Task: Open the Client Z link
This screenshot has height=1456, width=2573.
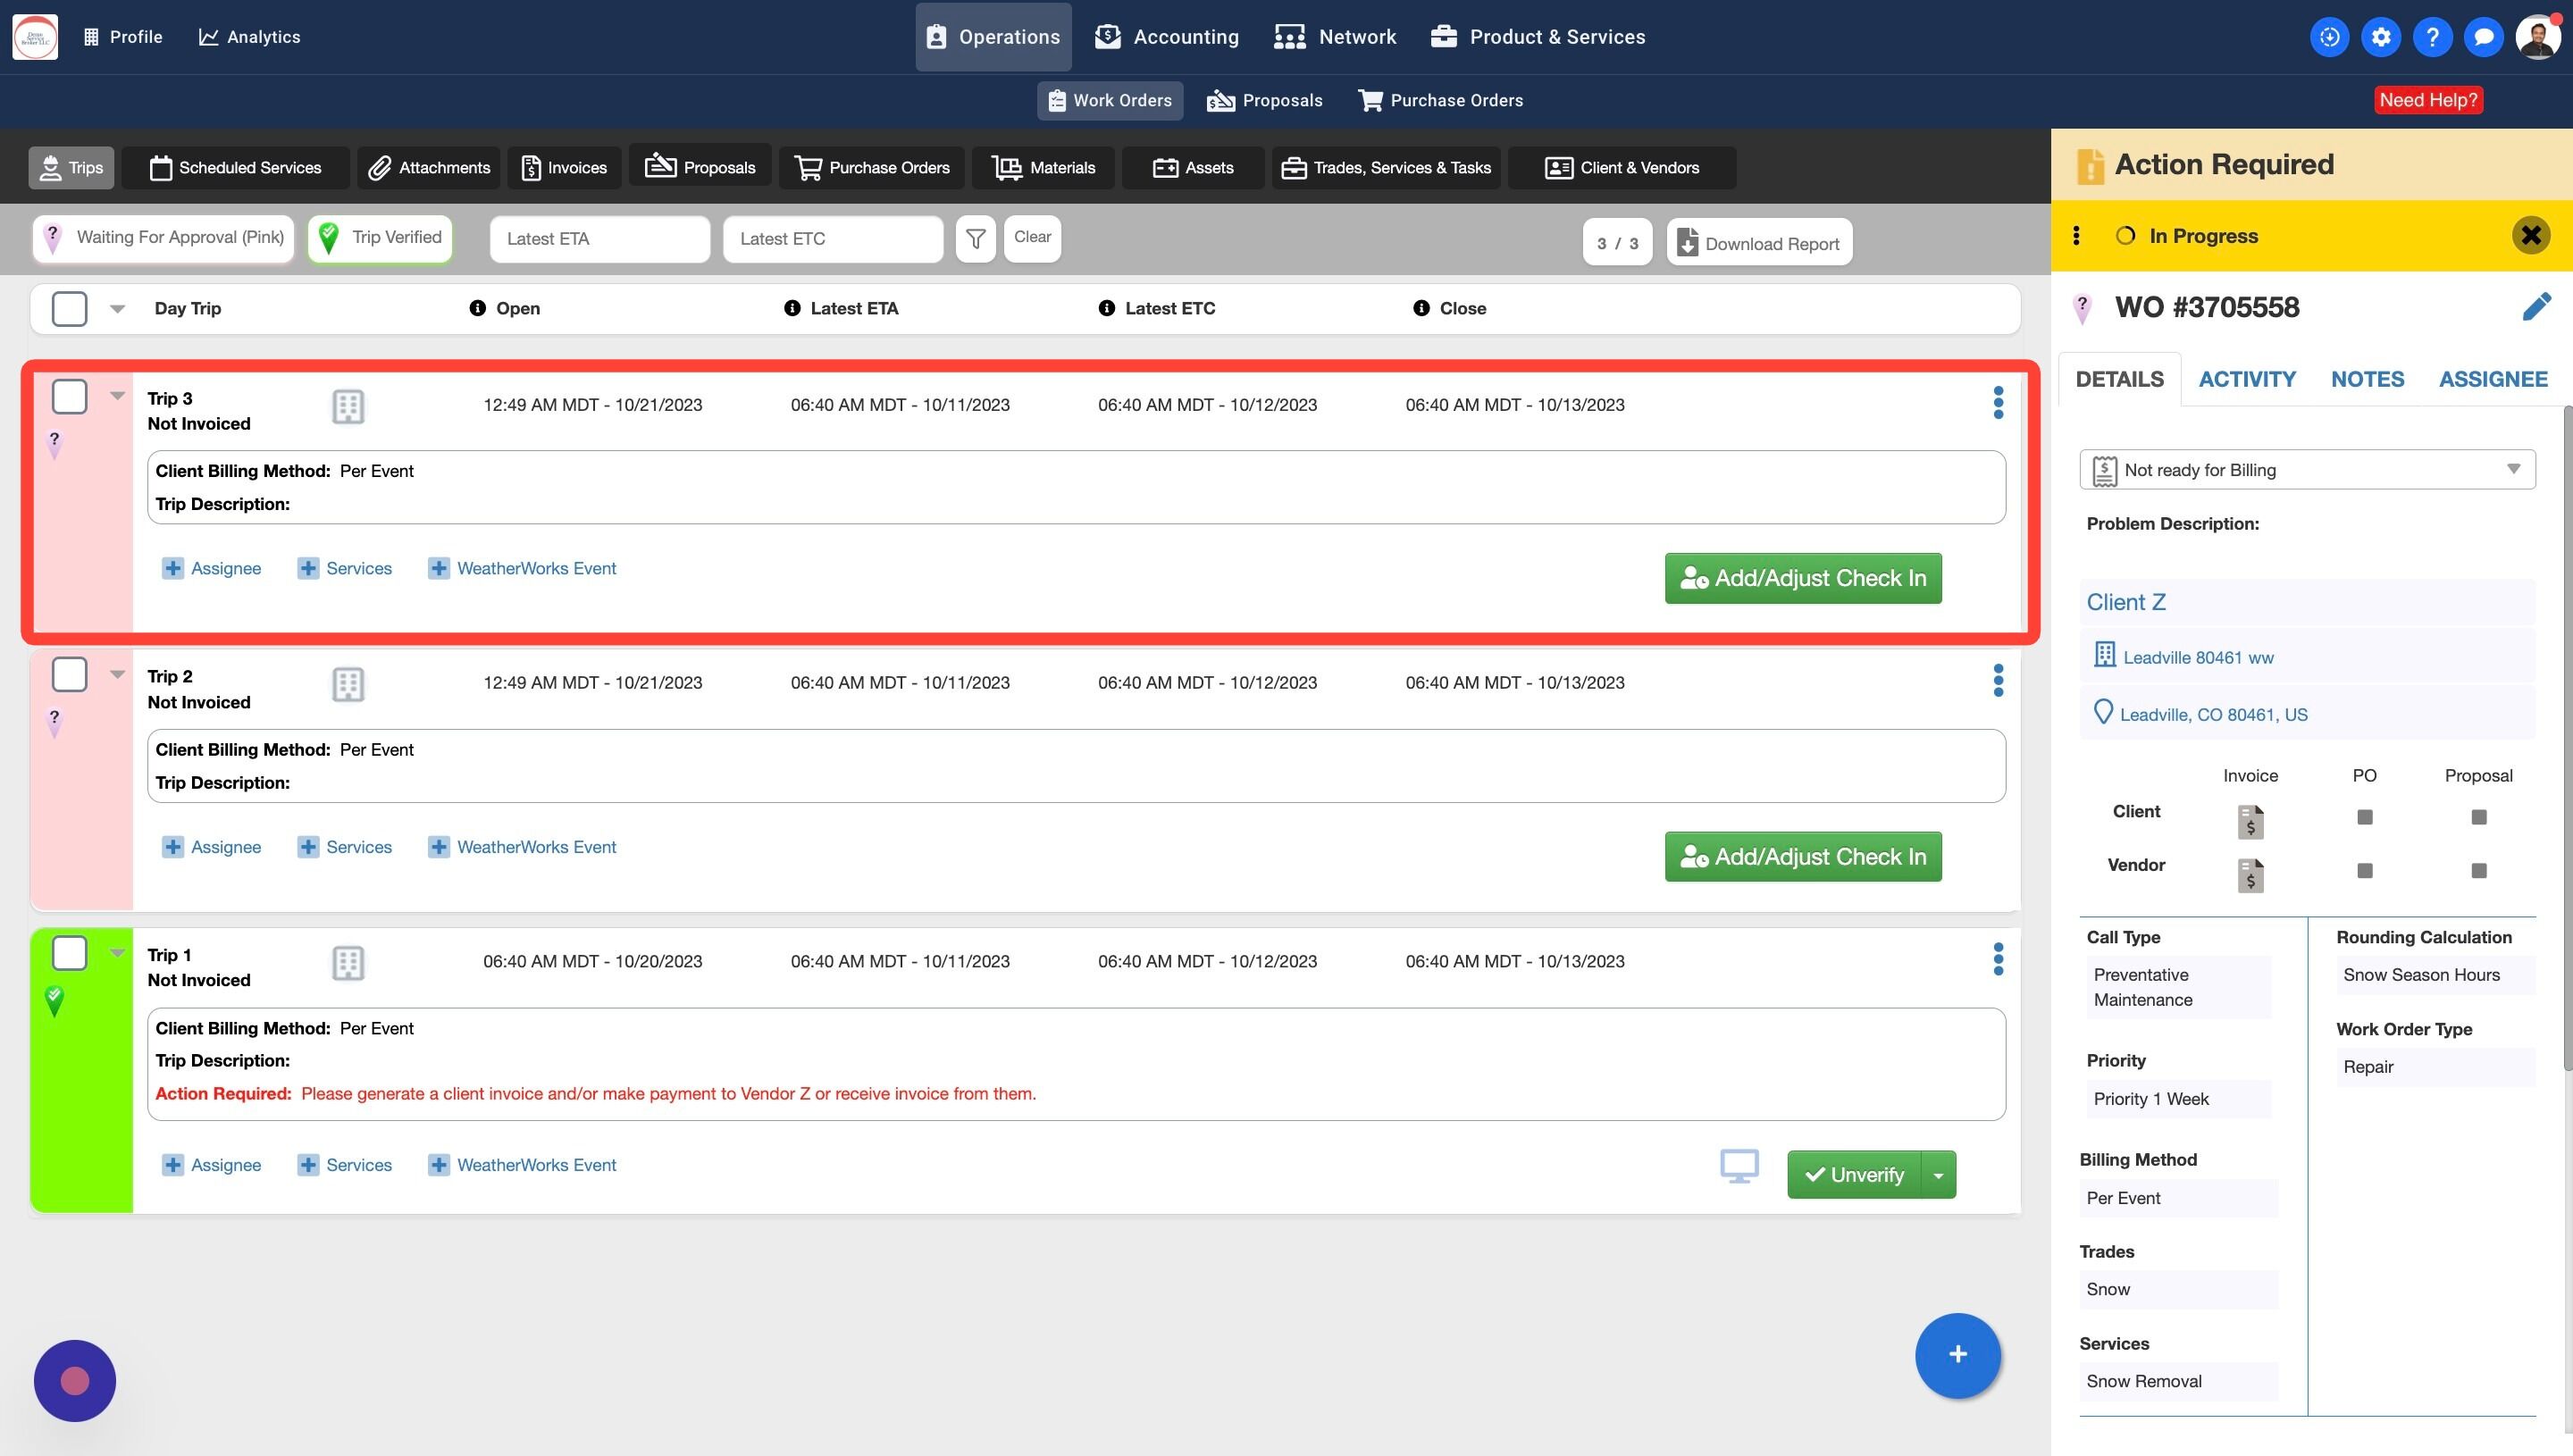Action: click(2125, 602)
